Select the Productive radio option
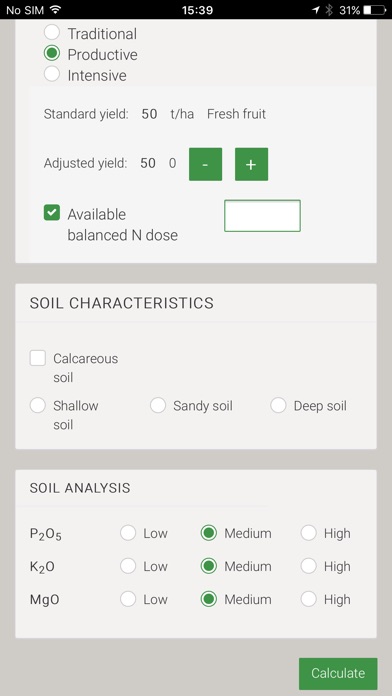This screenshot has height=696, width=392. (52, 54)
